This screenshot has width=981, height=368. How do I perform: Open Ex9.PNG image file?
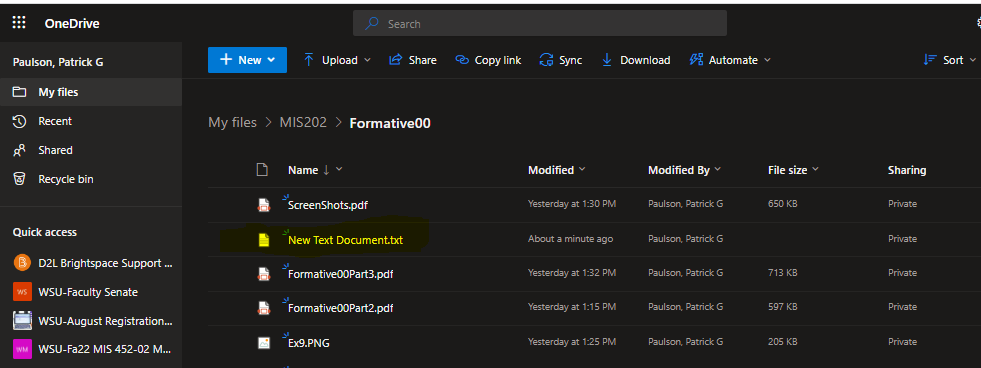[x=309, y=343]
